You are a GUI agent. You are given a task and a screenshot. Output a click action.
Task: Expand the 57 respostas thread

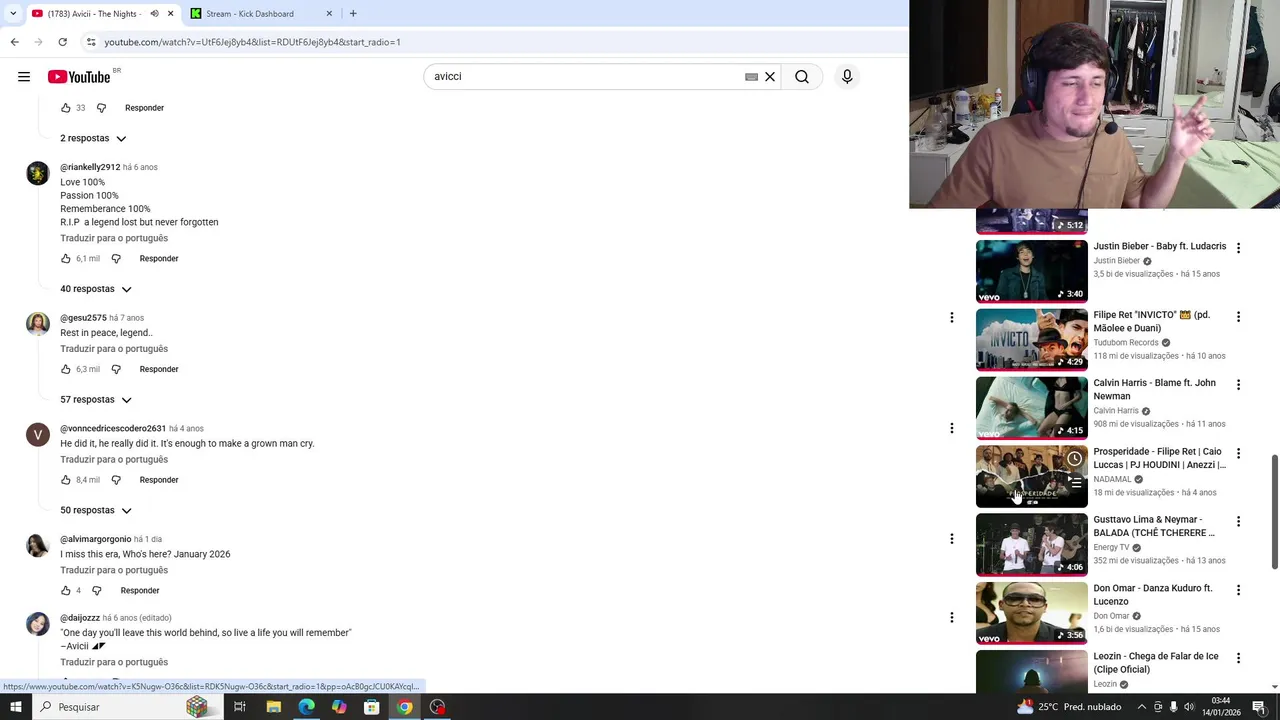(96, 400)
